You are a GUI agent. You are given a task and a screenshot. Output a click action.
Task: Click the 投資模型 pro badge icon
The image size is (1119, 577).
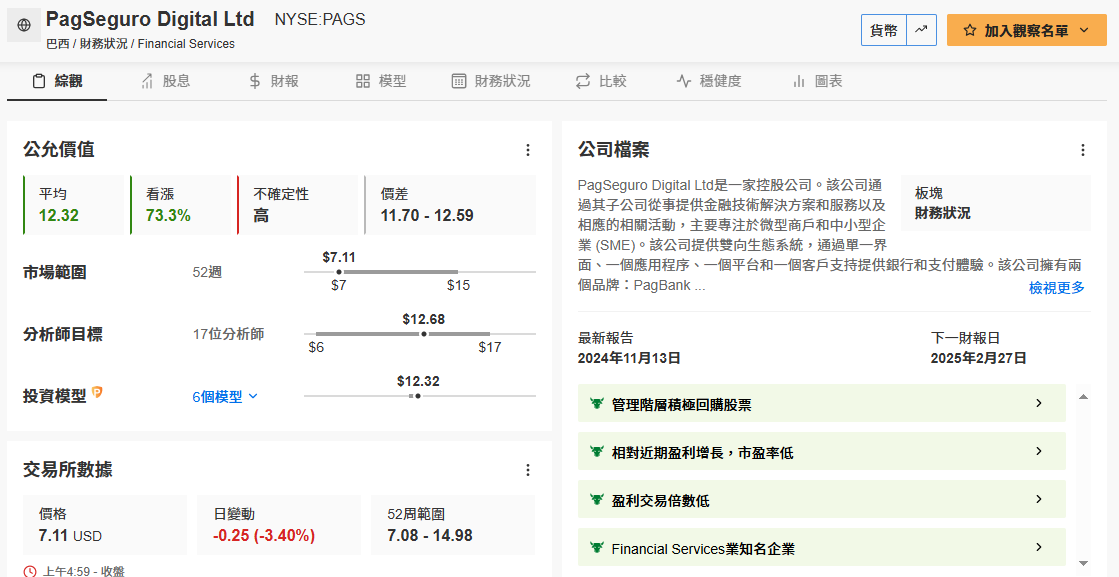point(97,392)
